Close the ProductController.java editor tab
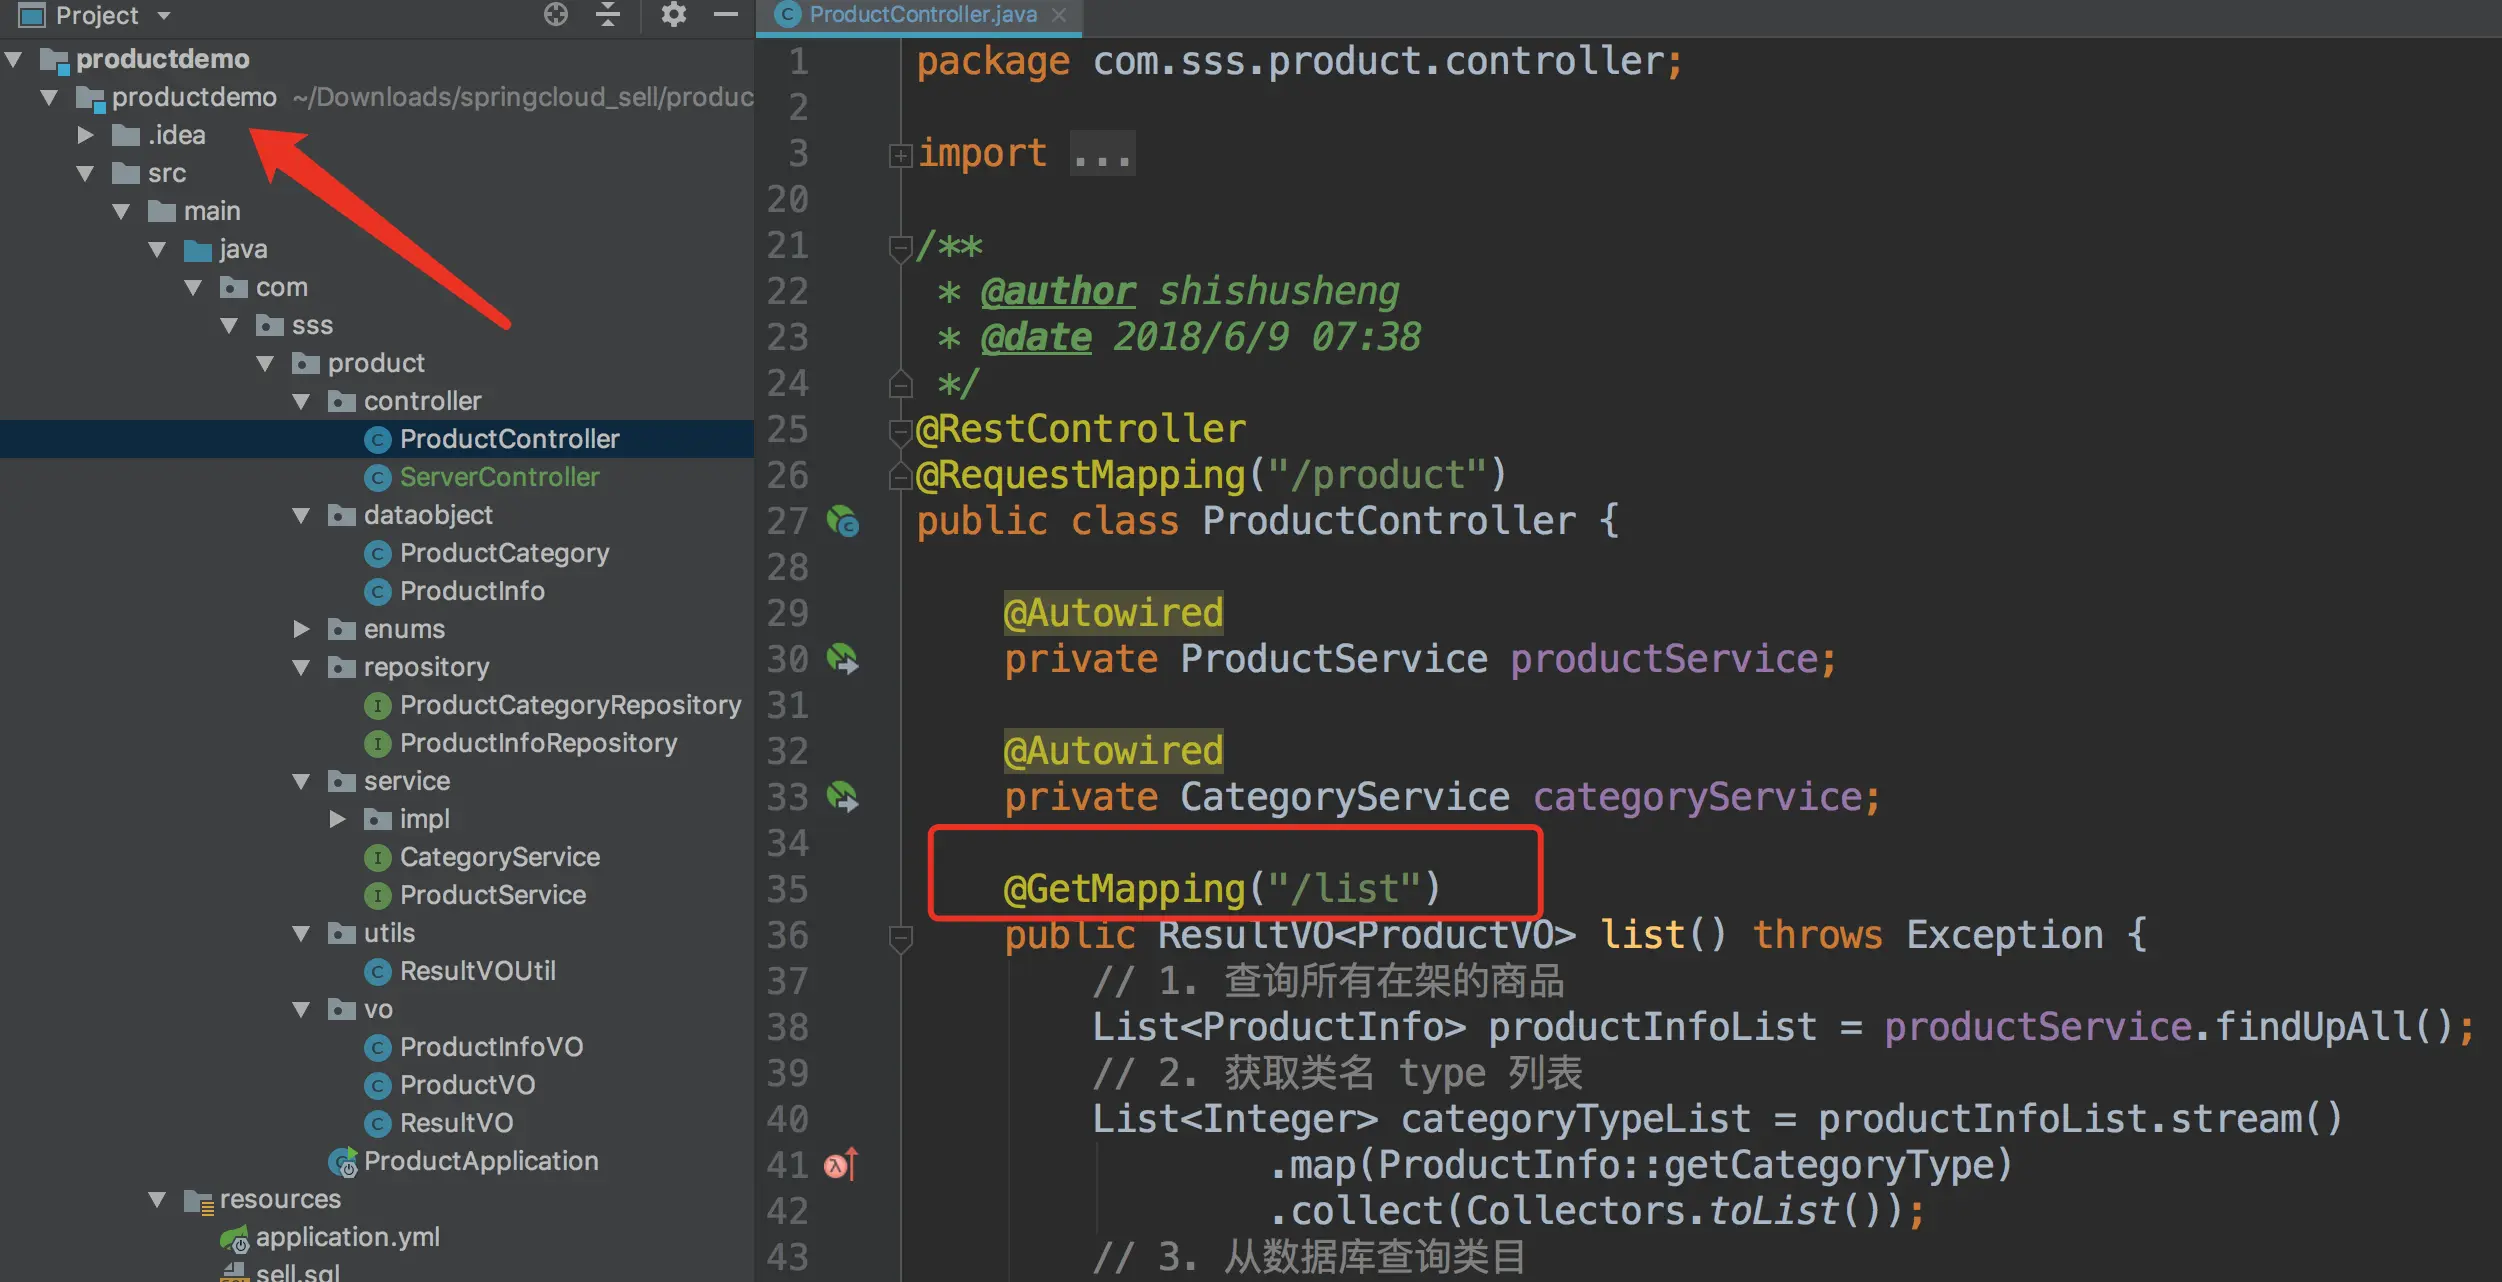Screen dimensions: 2502x1282 coord(1059,15)
